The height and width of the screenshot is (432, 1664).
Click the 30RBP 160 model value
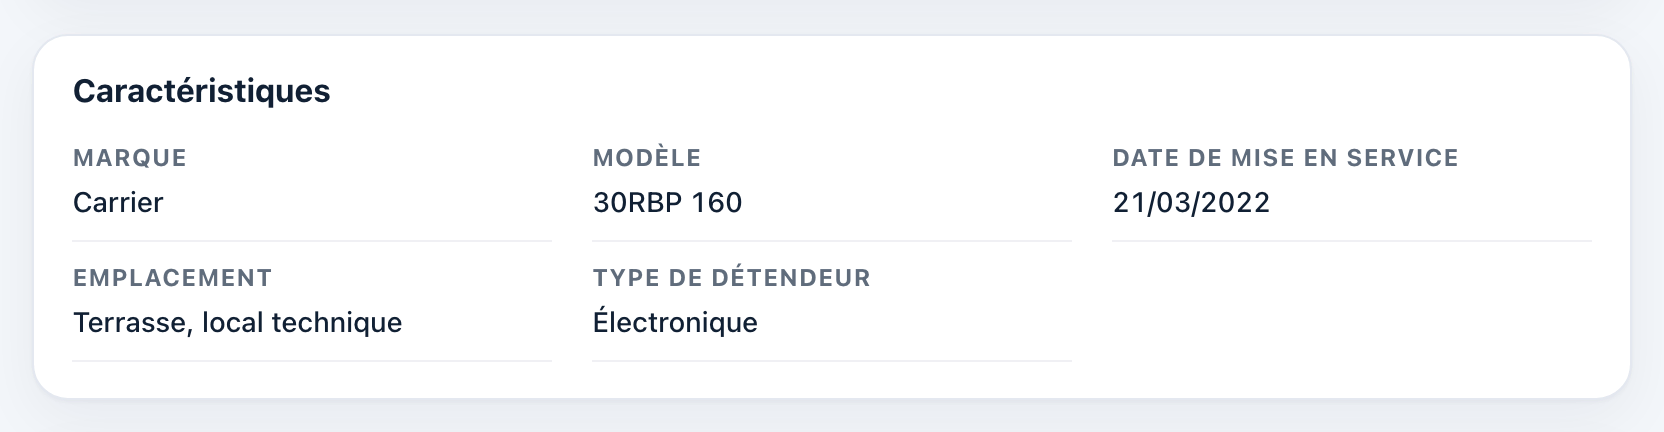pyautogui.click(x=667, y=202)
